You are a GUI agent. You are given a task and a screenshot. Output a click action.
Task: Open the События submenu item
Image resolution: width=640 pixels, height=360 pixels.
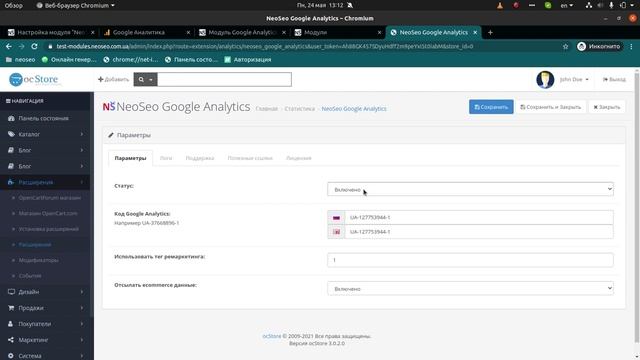(x=30, y=276)
